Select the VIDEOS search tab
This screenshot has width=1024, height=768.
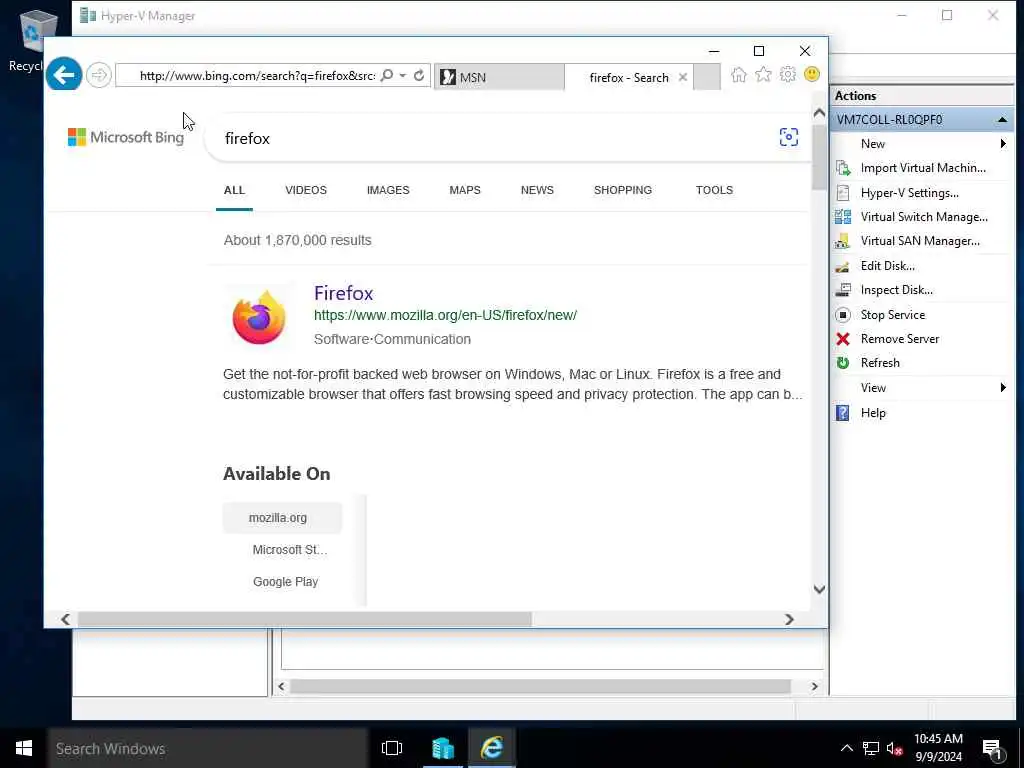pos(306,190)
